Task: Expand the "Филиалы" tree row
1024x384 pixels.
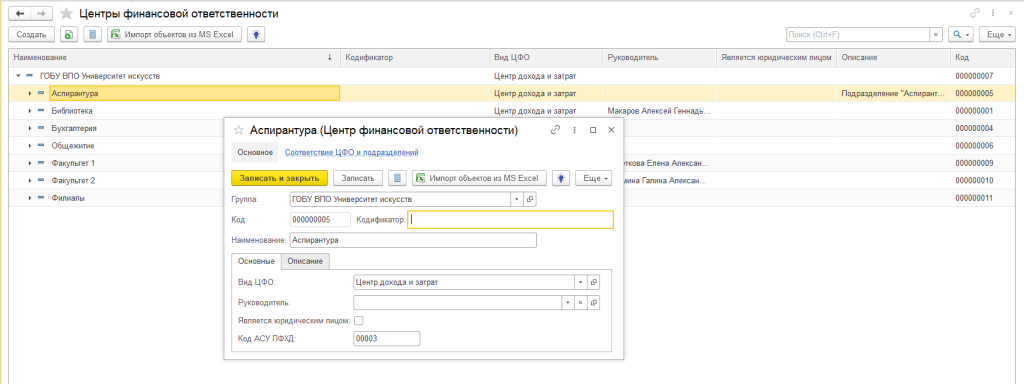Action: 30,197
